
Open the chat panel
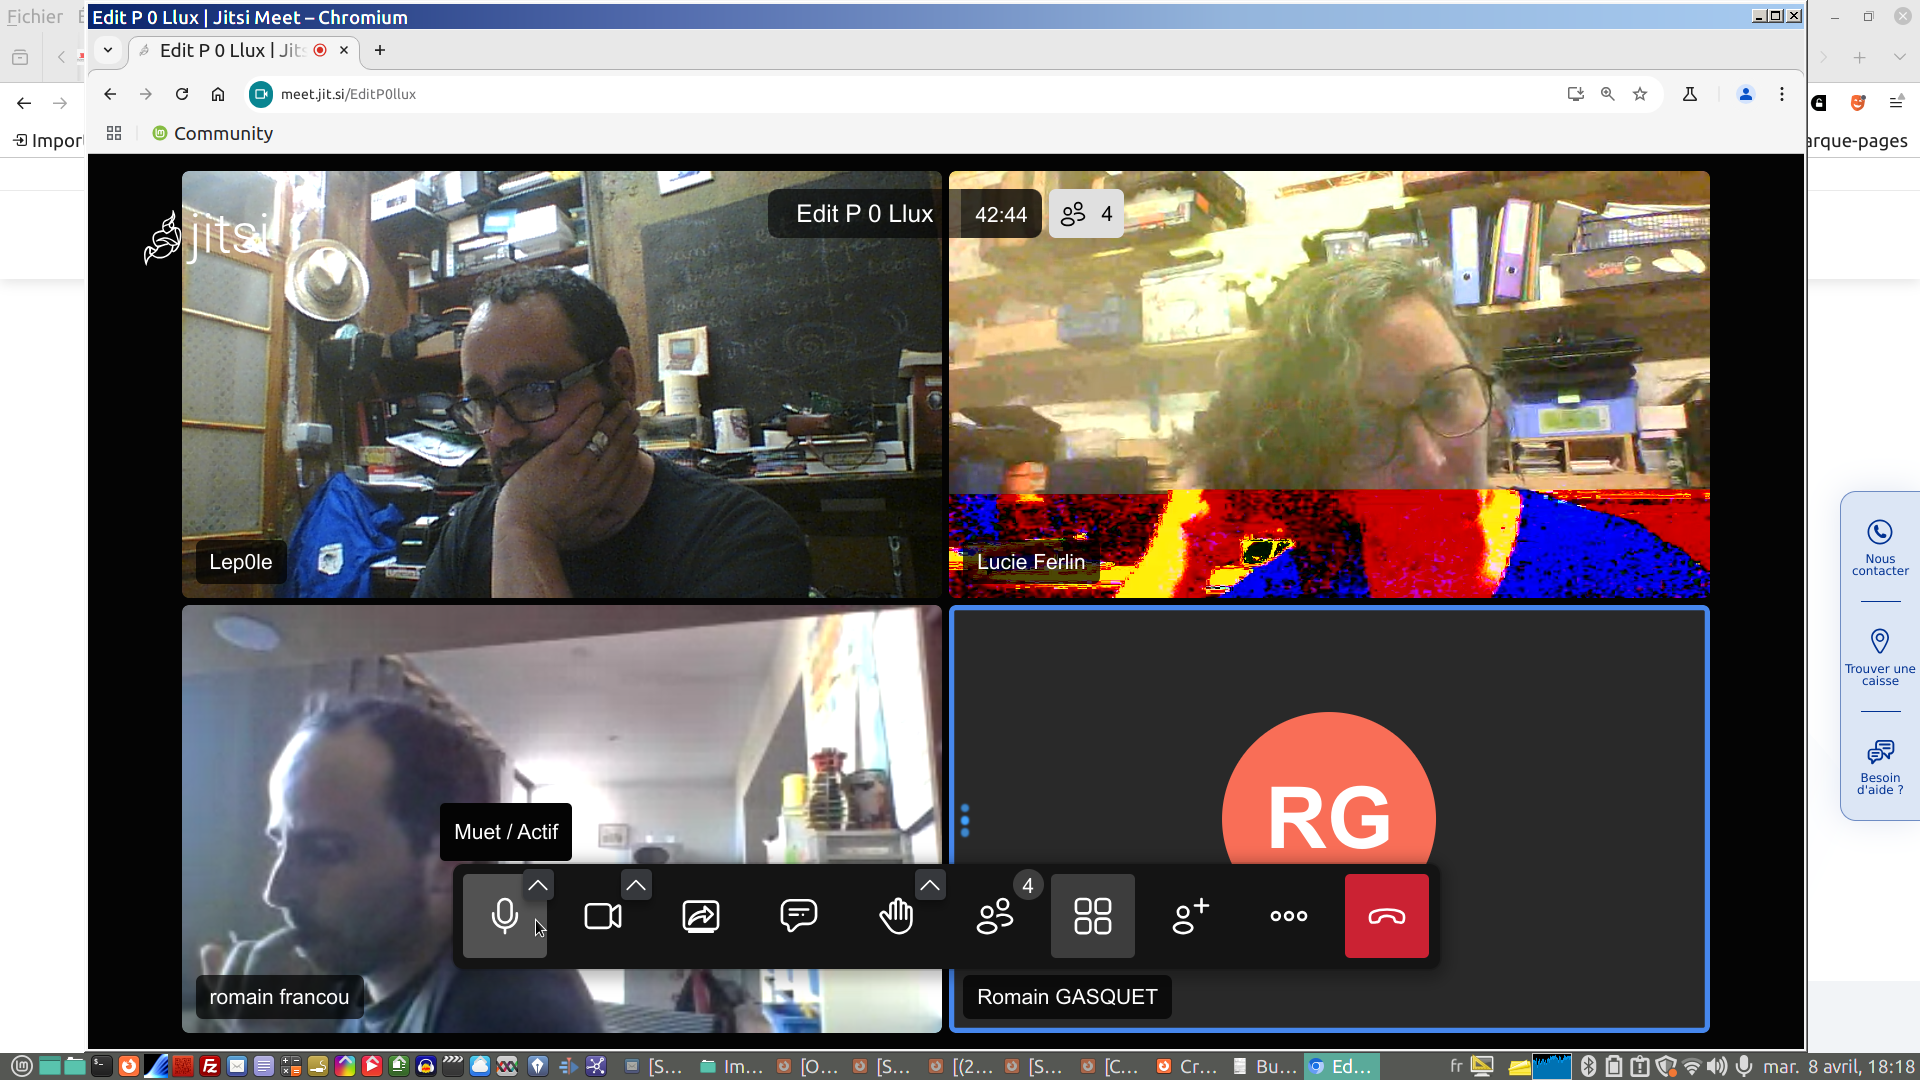tap(798, 916)
